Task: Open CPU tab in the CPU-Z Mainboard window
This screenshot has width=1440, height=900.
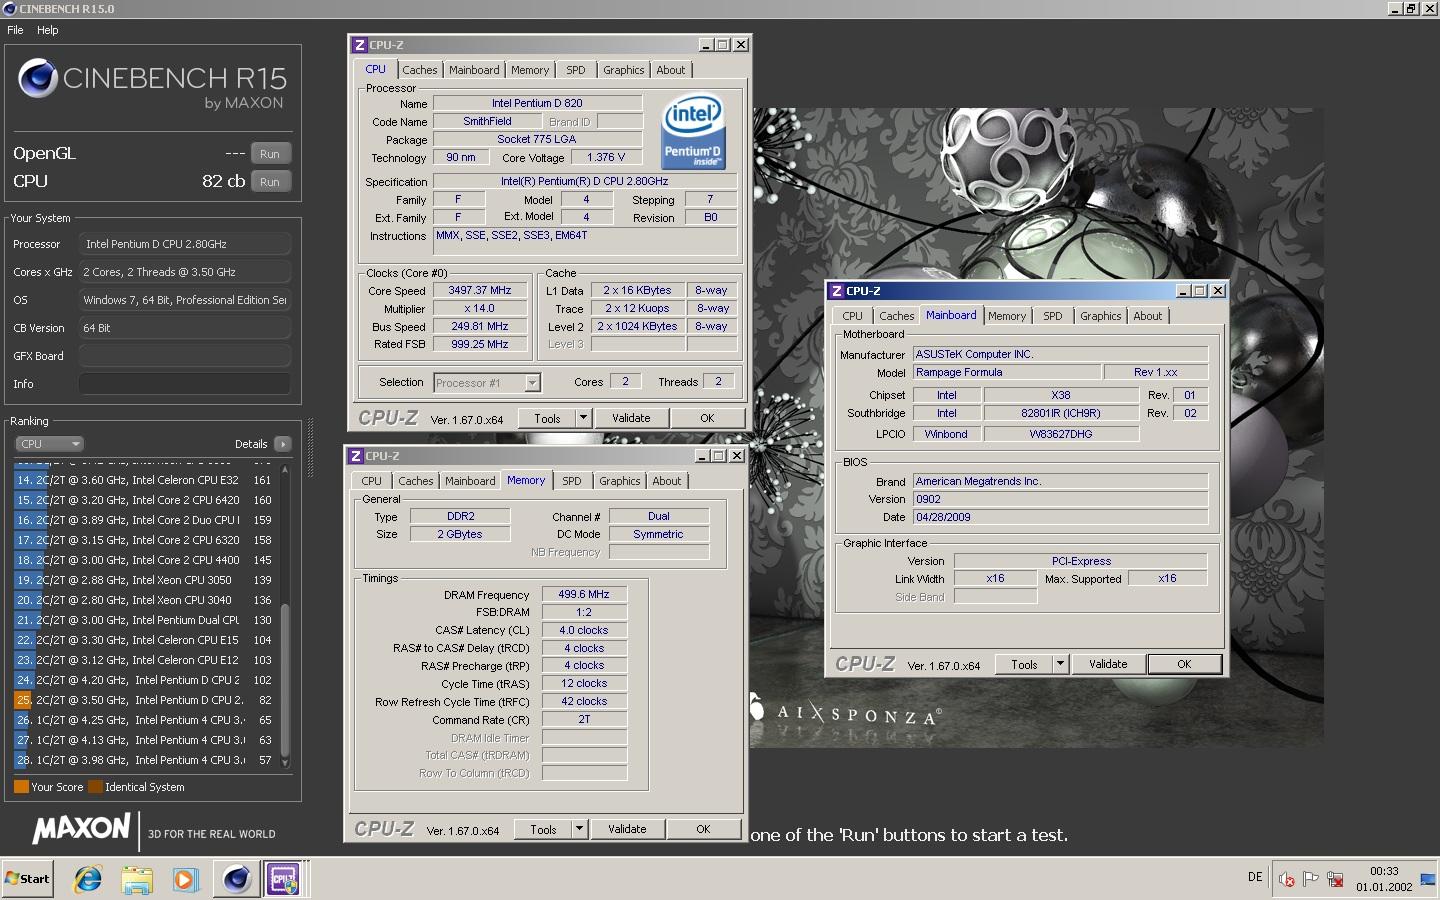Action: (x=853, y=316)
